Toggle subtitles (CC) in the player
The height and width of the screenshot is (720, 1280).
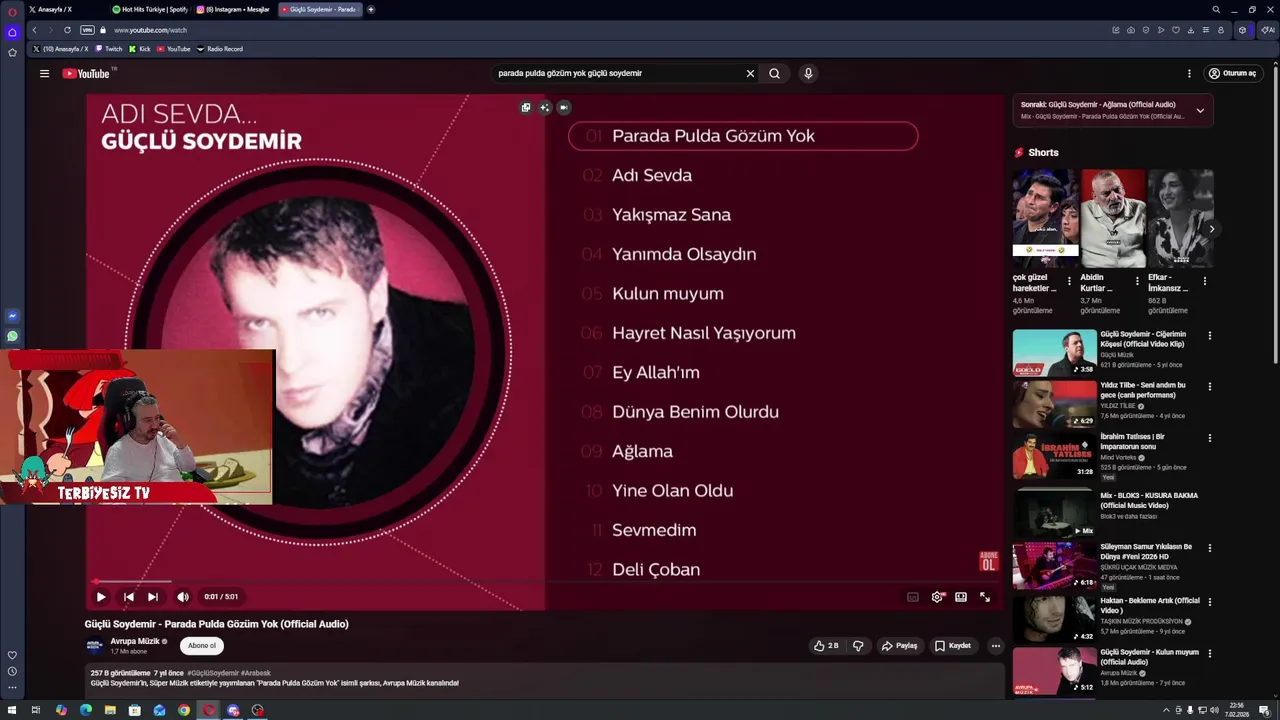pos(913,597)
